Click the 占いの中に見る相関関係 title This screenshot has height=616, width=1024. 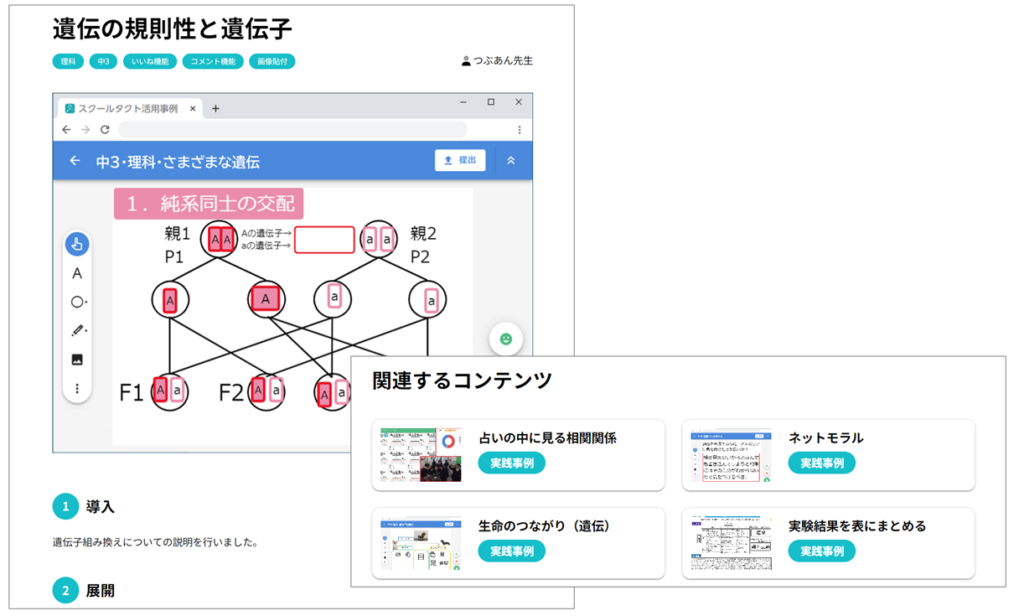coord(547,438)
